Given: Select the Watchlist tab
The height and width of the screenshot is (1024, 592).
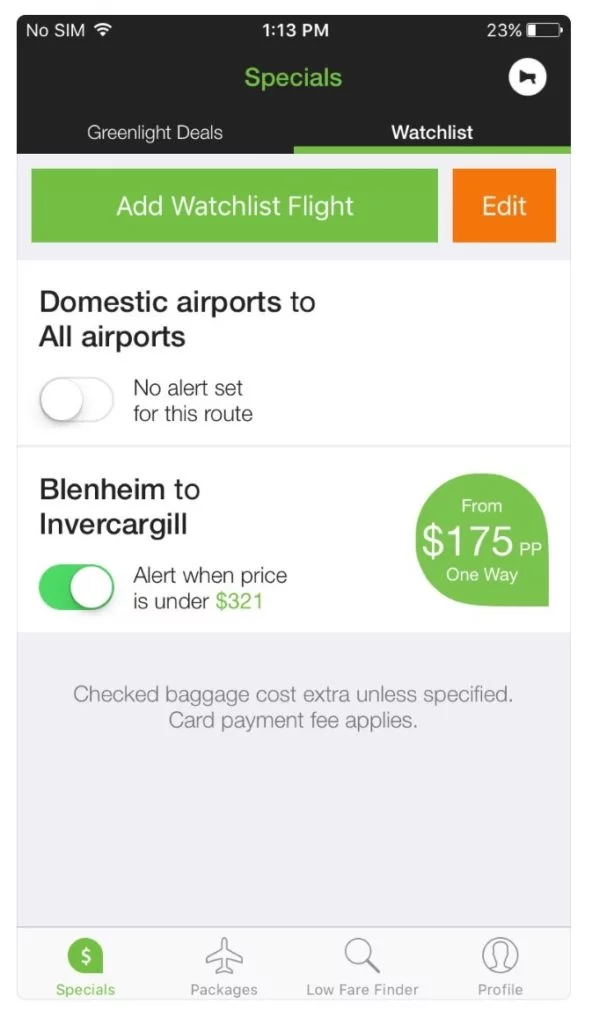Looking at the screenshot, I should pos(432,133).
